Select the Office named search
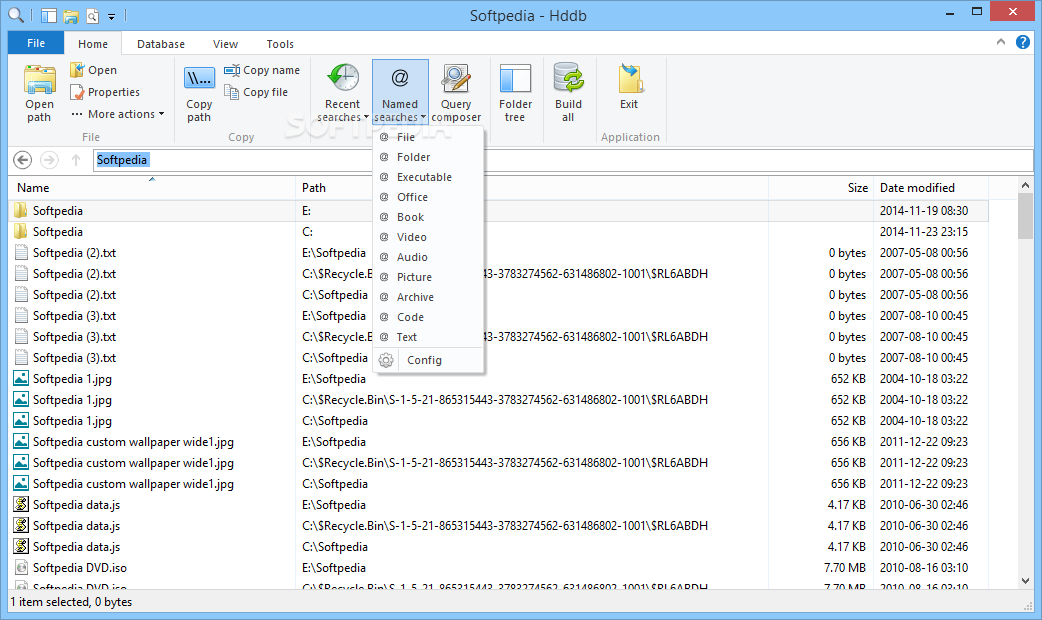 point(429,197)
